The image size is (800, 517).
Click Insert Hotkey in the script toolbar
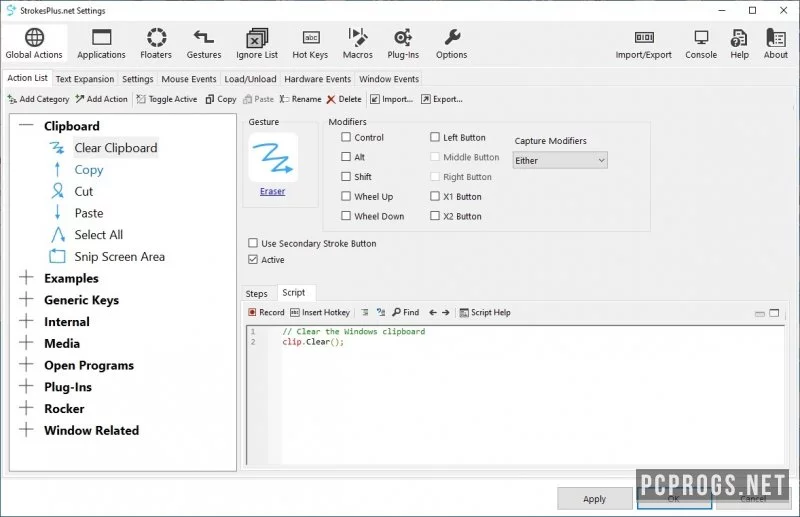click(320, 312)
